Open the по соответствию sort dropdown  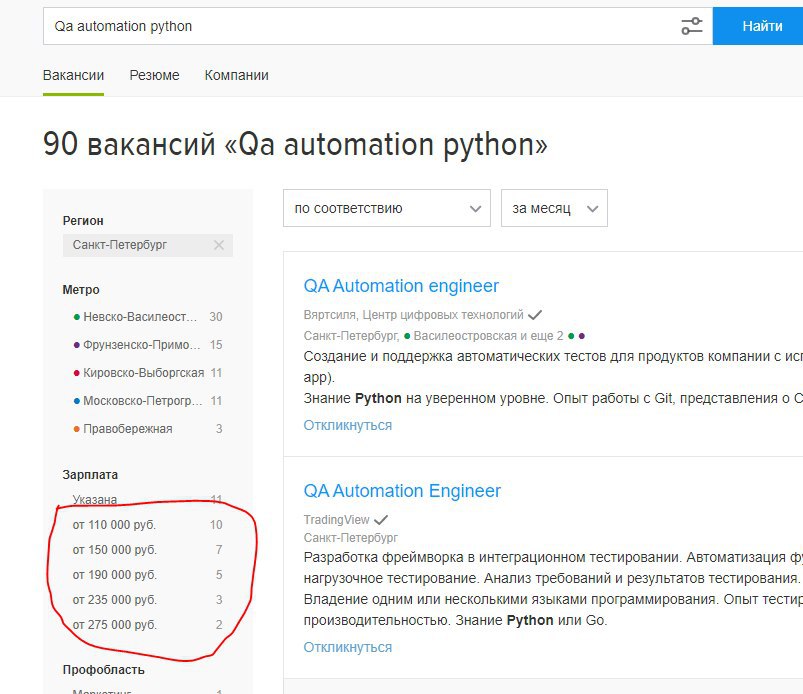(x=387, y=208)
